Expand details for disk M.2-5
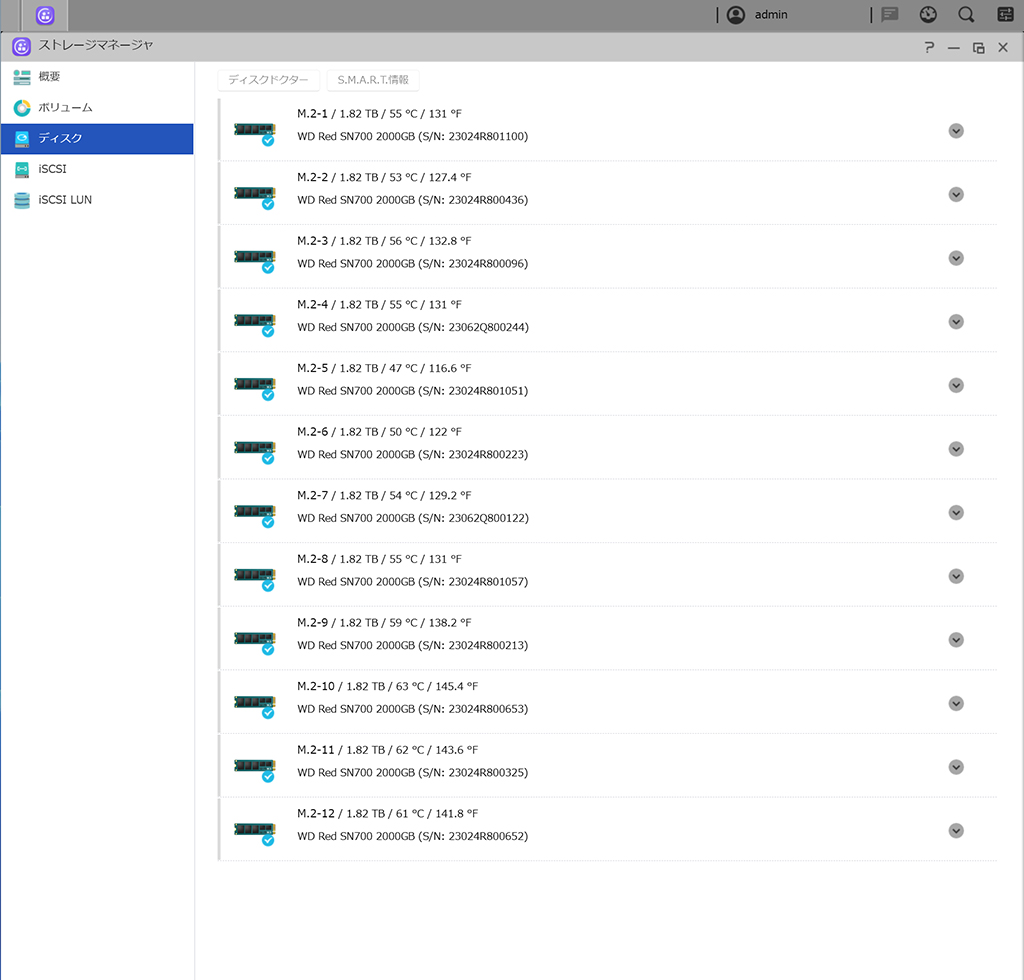1024x980 pixels. pyautogui.click(x=956, y=386)
